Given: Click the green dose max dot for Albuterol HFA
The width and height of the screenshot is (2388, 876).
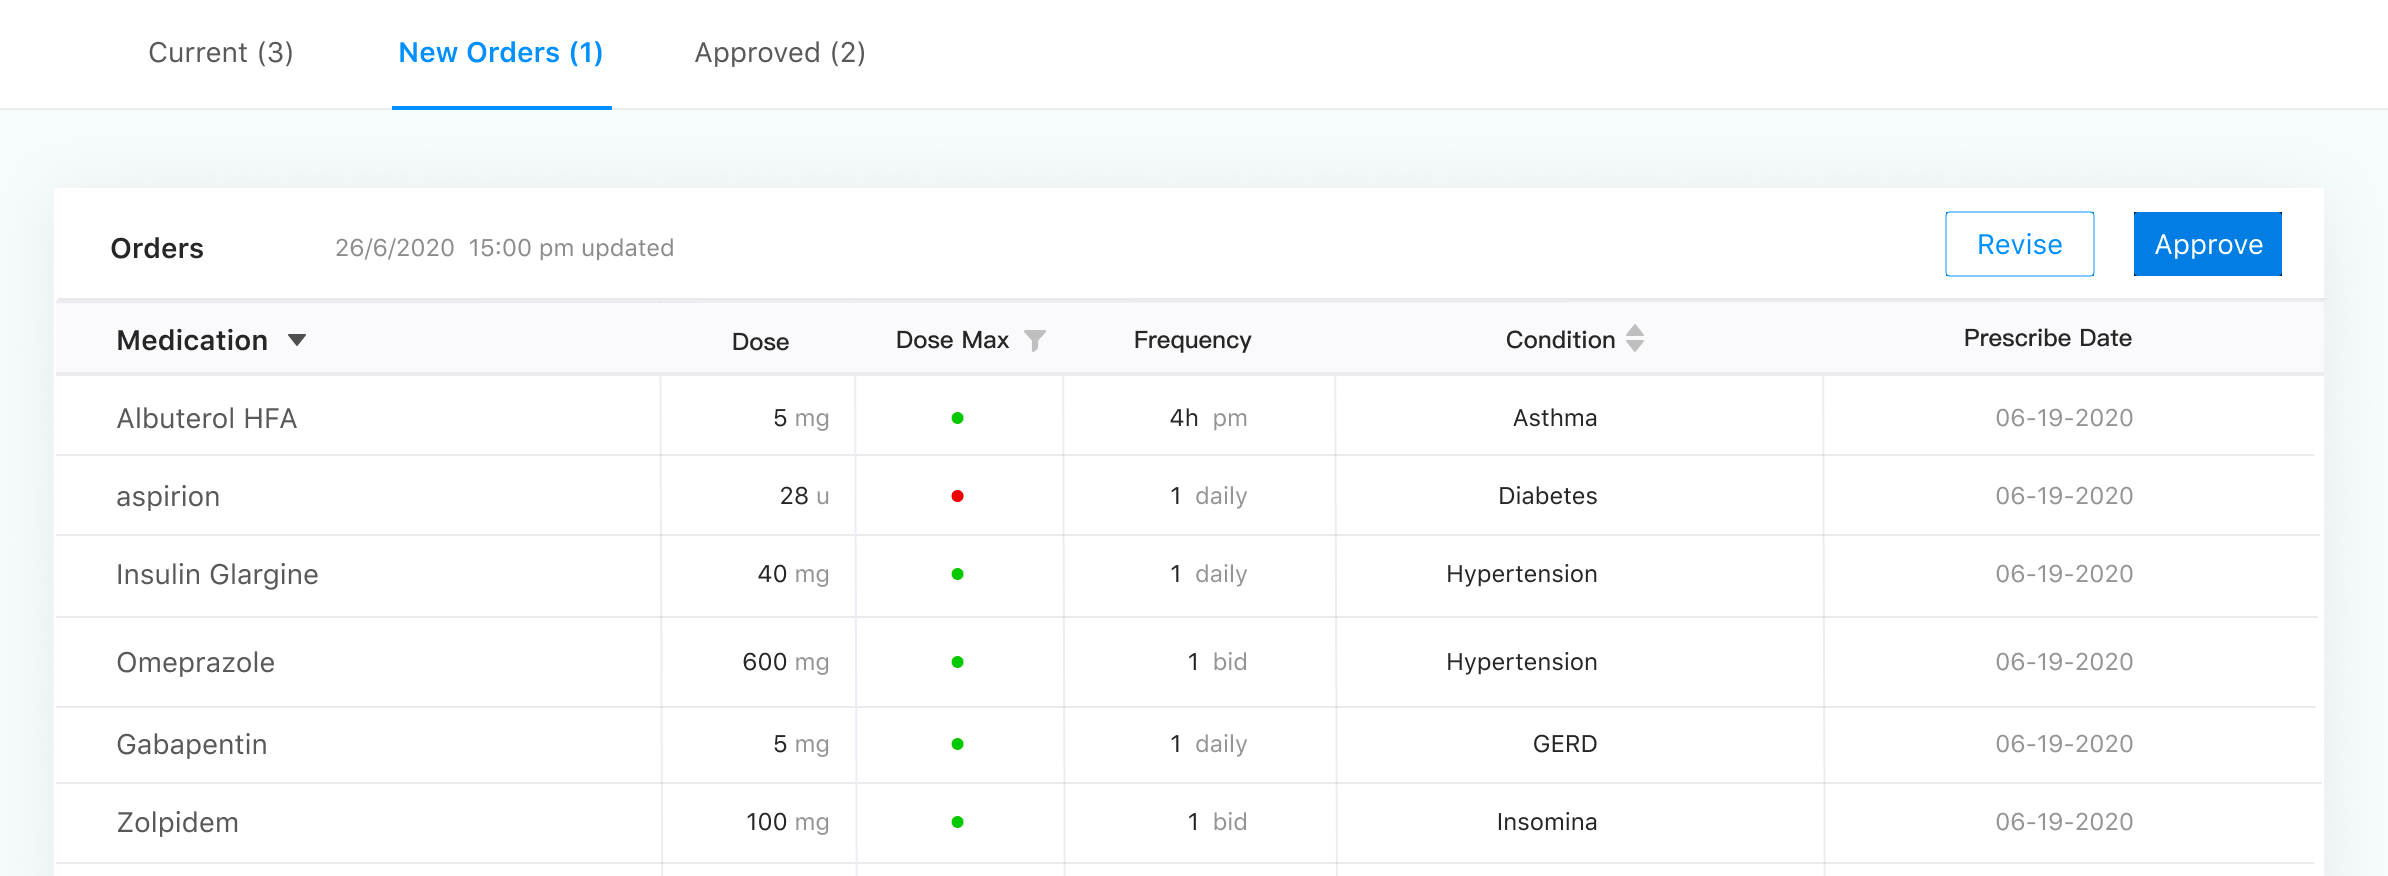Looking at the screenshot, I should coord(957,418).
